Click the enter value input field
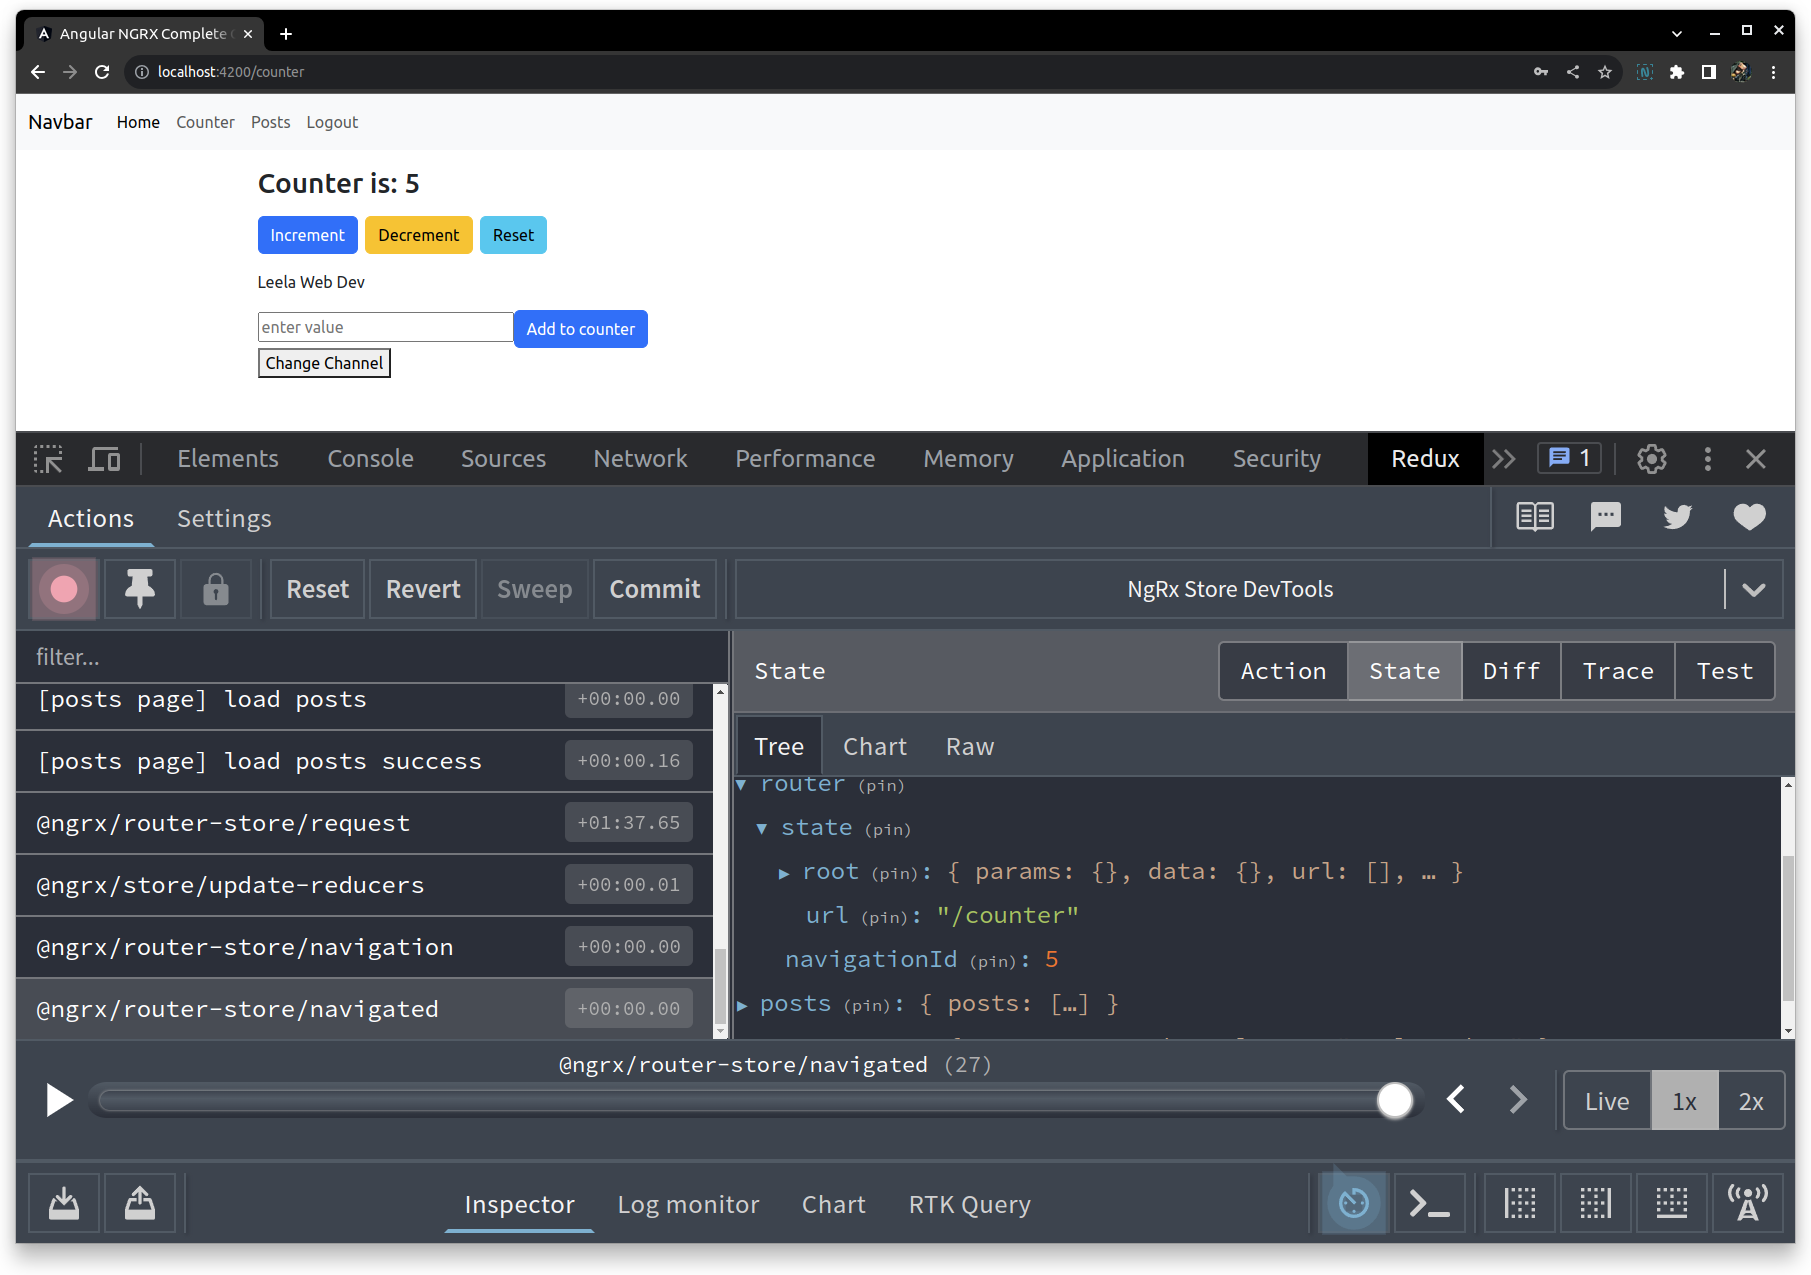 click(x=384, y=327)
